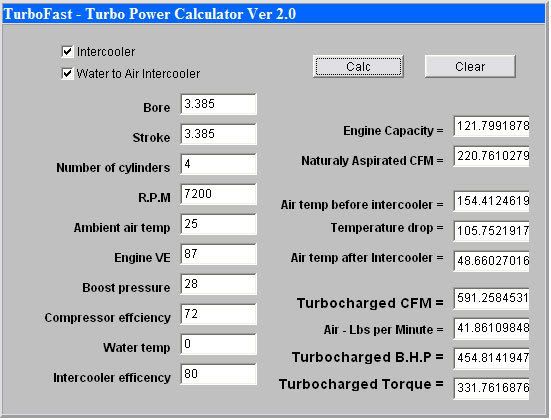Click the 'Engine Capacity =' label
The width and height of the screenshot is (551, 420).
click(393, 131)
